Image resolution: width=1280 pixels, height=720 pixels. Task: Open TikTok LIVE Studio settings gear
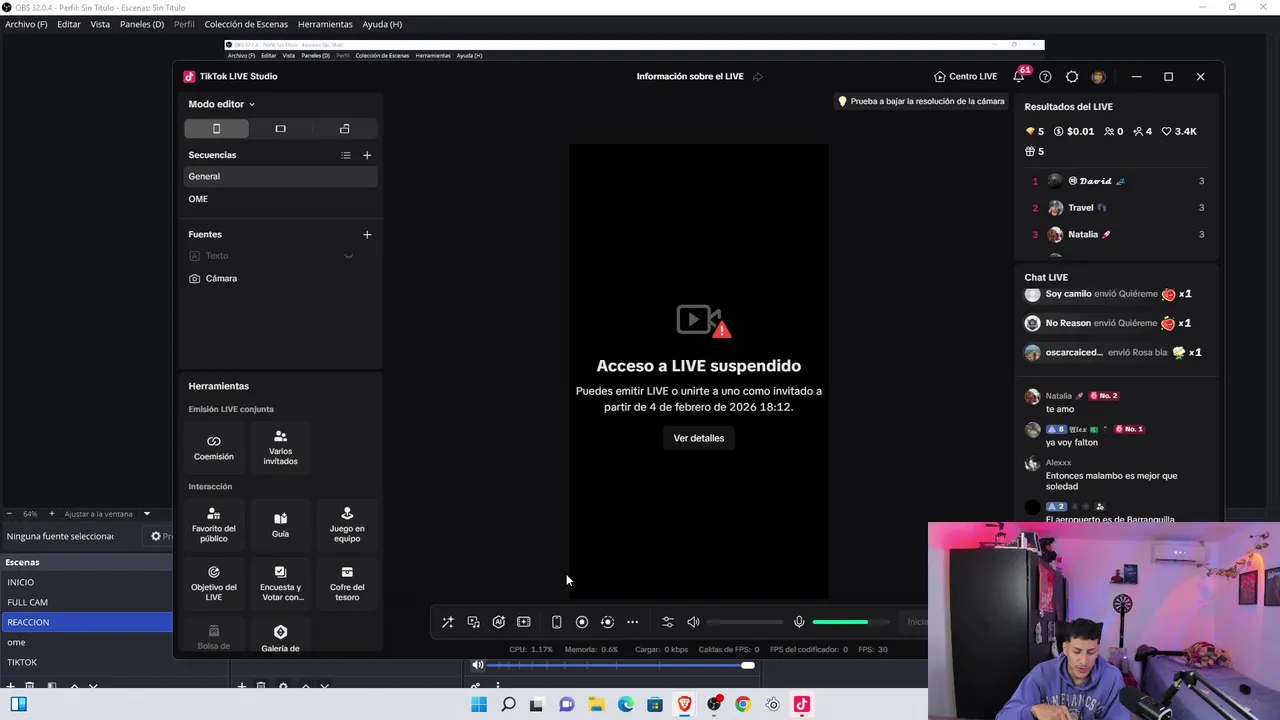coord(1072,77)
